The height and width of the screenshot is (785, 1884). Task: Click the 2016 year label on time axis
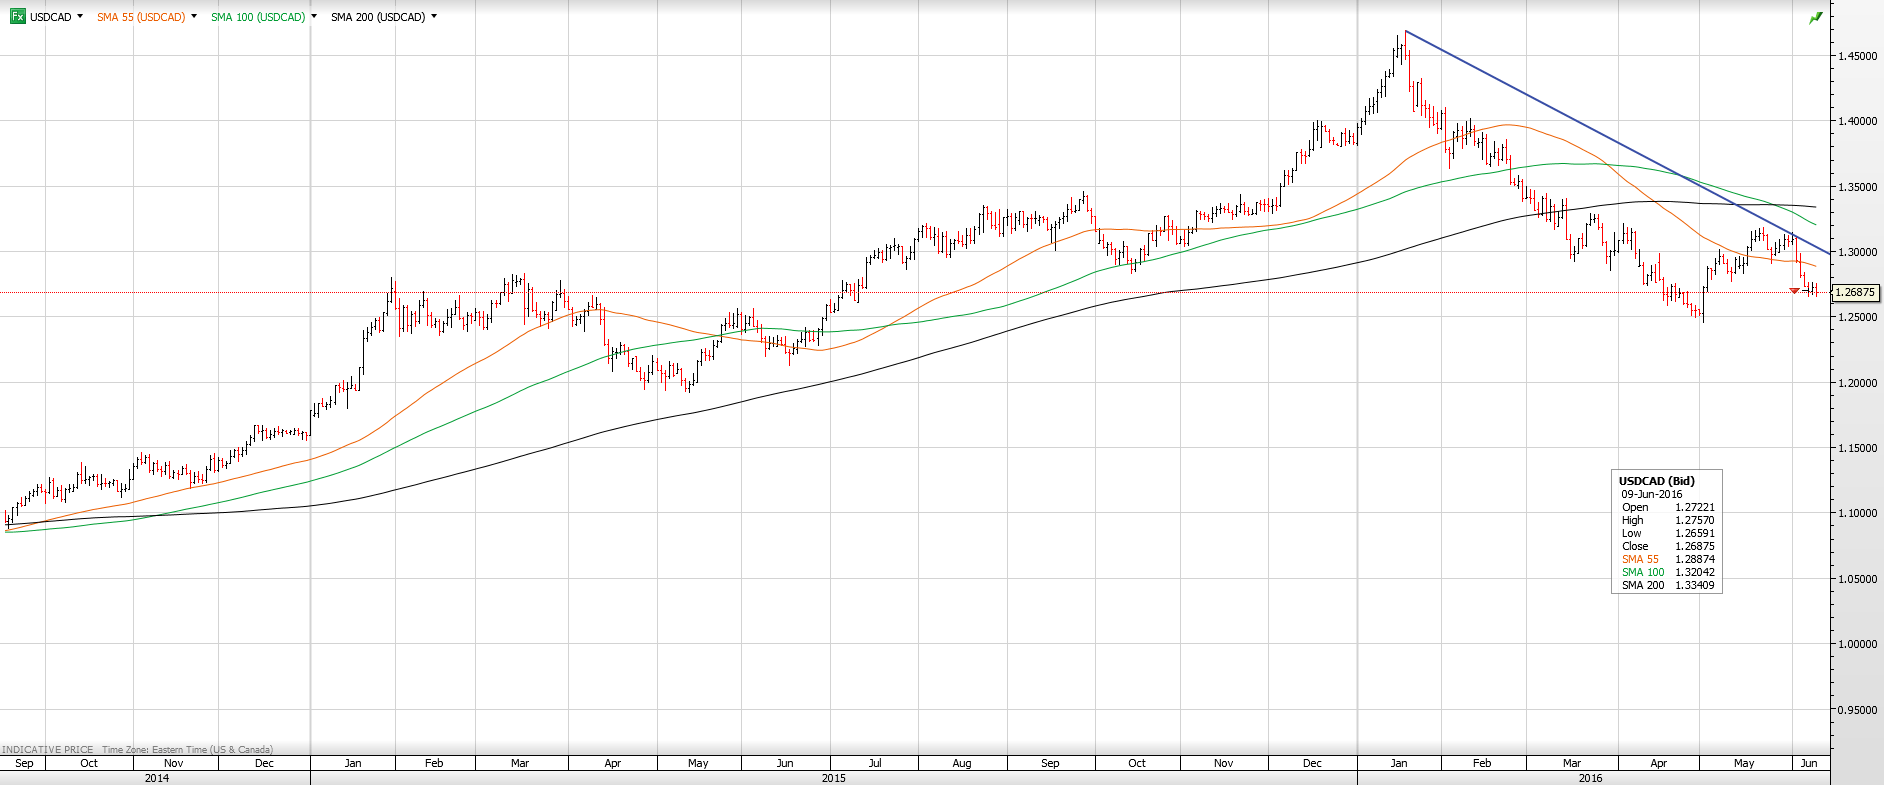[x=1590, y=778]
